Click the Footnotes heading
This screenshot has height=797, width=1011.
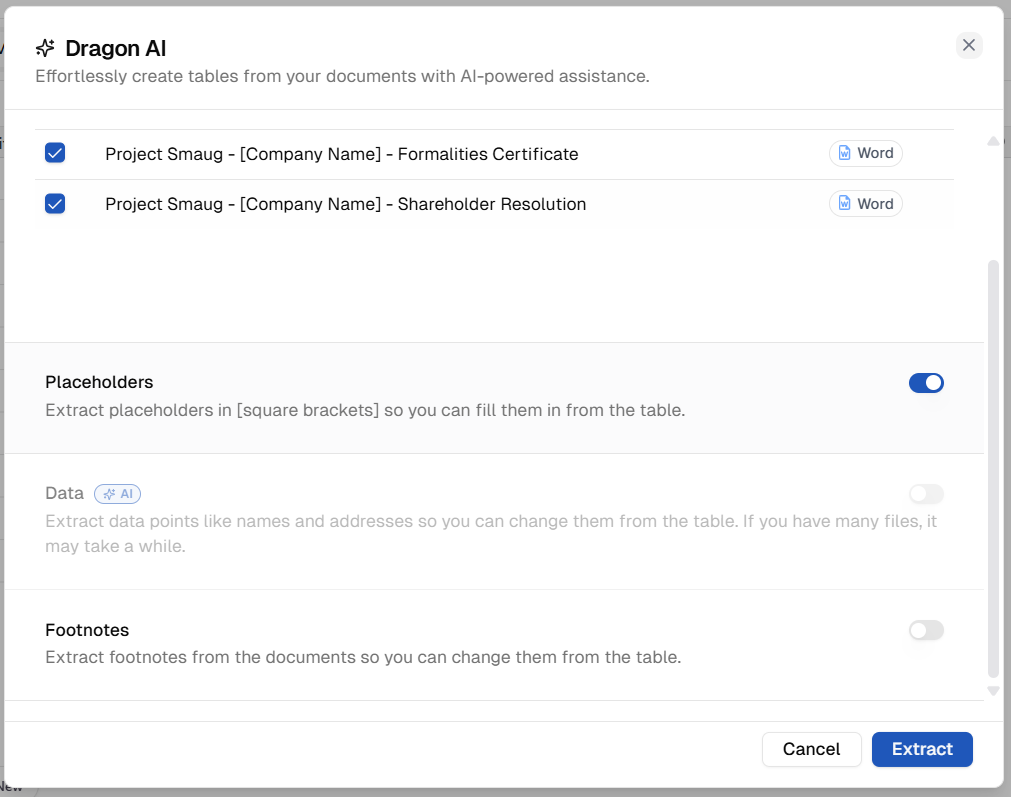[87, 630]
